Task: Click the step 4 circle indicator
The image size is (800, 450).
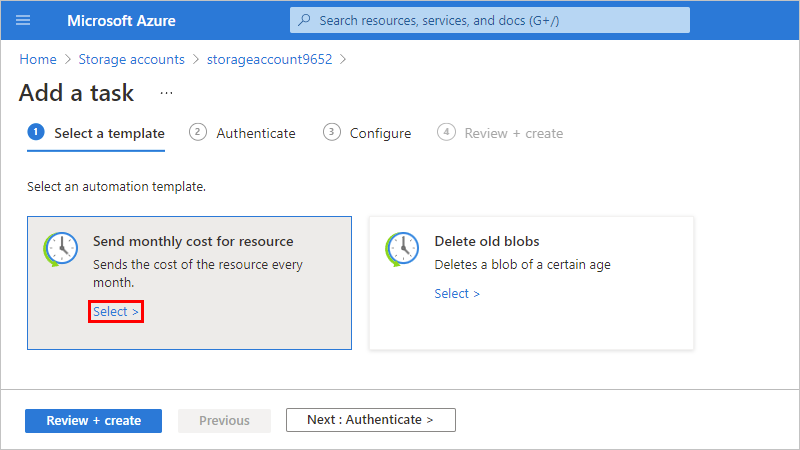Action: pyautogui.click(x=446, y=132)
